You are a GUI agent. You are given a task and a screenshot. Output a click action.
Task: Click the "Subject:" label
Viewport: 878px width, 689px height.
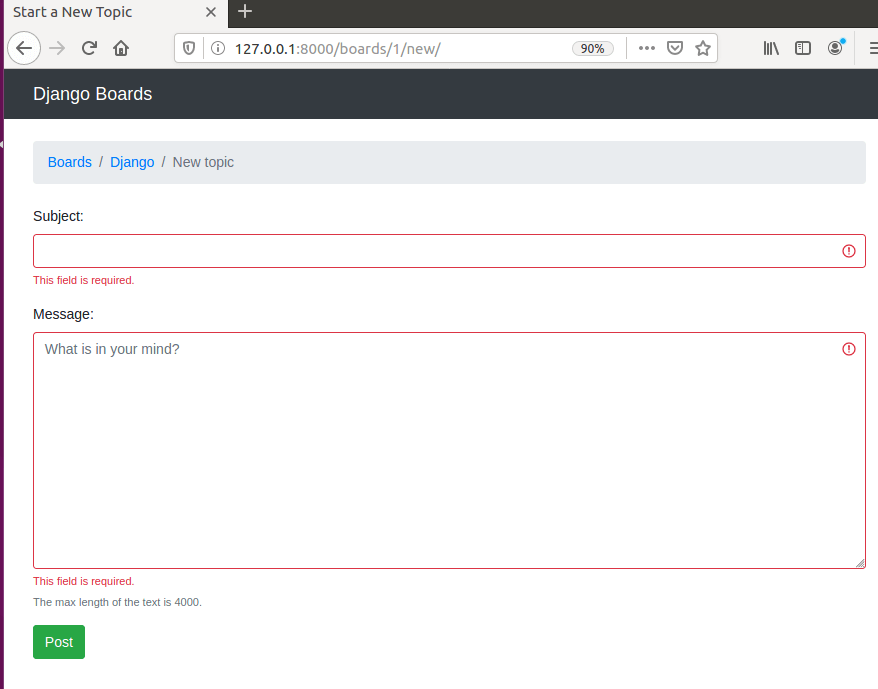coord(58,216)
